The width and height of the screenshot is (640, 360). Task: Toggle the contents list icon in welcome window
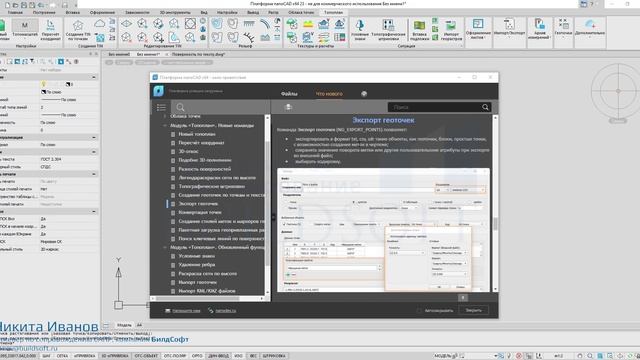click(x=161, y=107)
